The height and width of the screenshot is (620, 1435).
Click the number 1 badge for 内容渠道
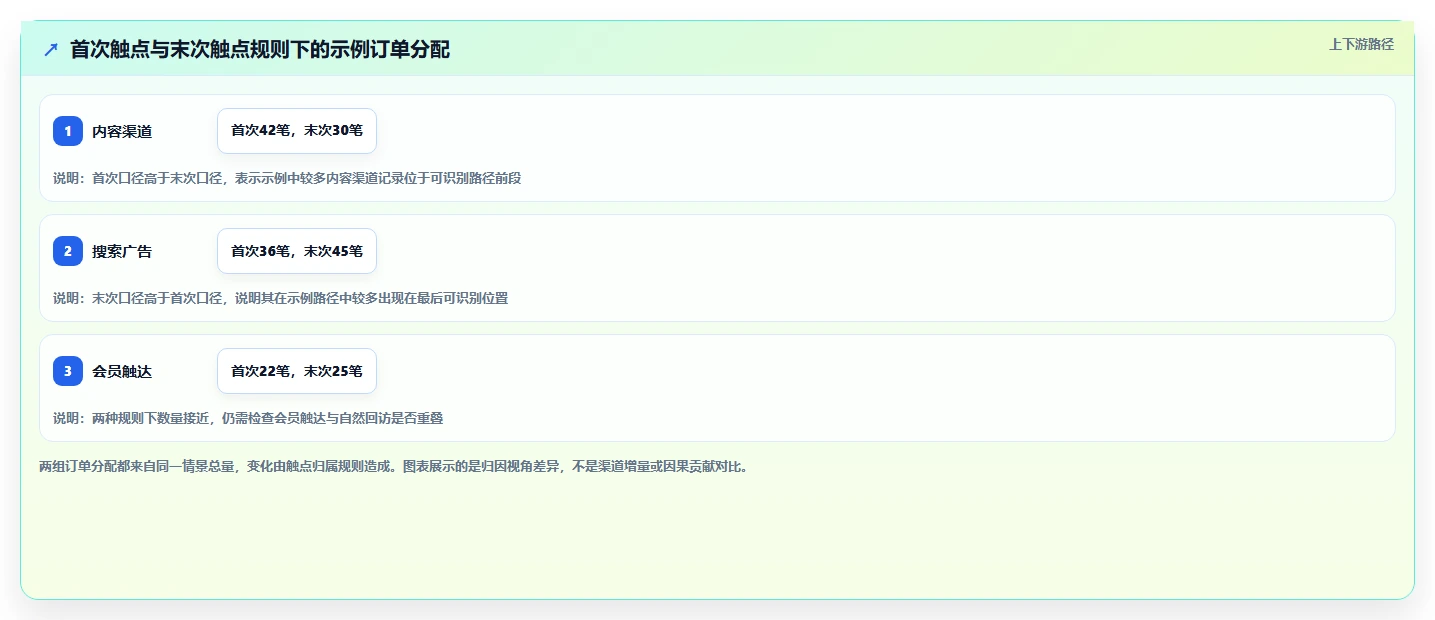point(68,131)
